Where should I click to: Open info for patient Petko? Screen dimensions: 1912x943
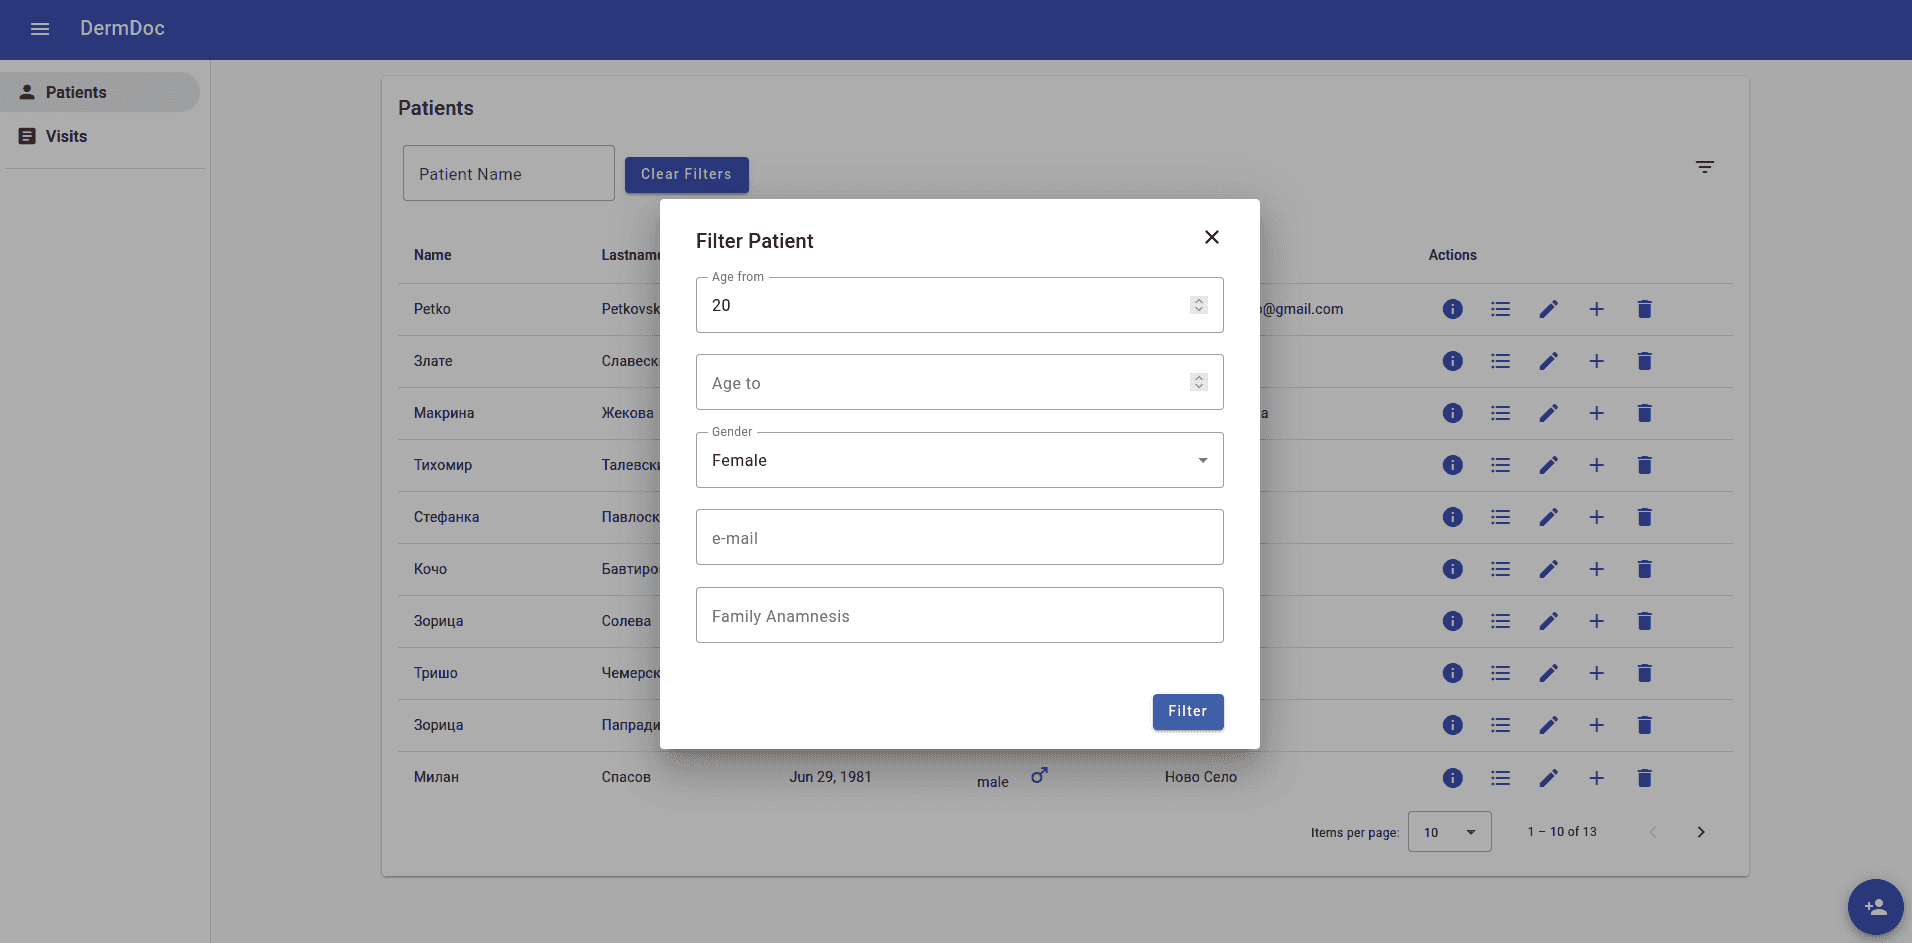click(x=1452, y=309)
